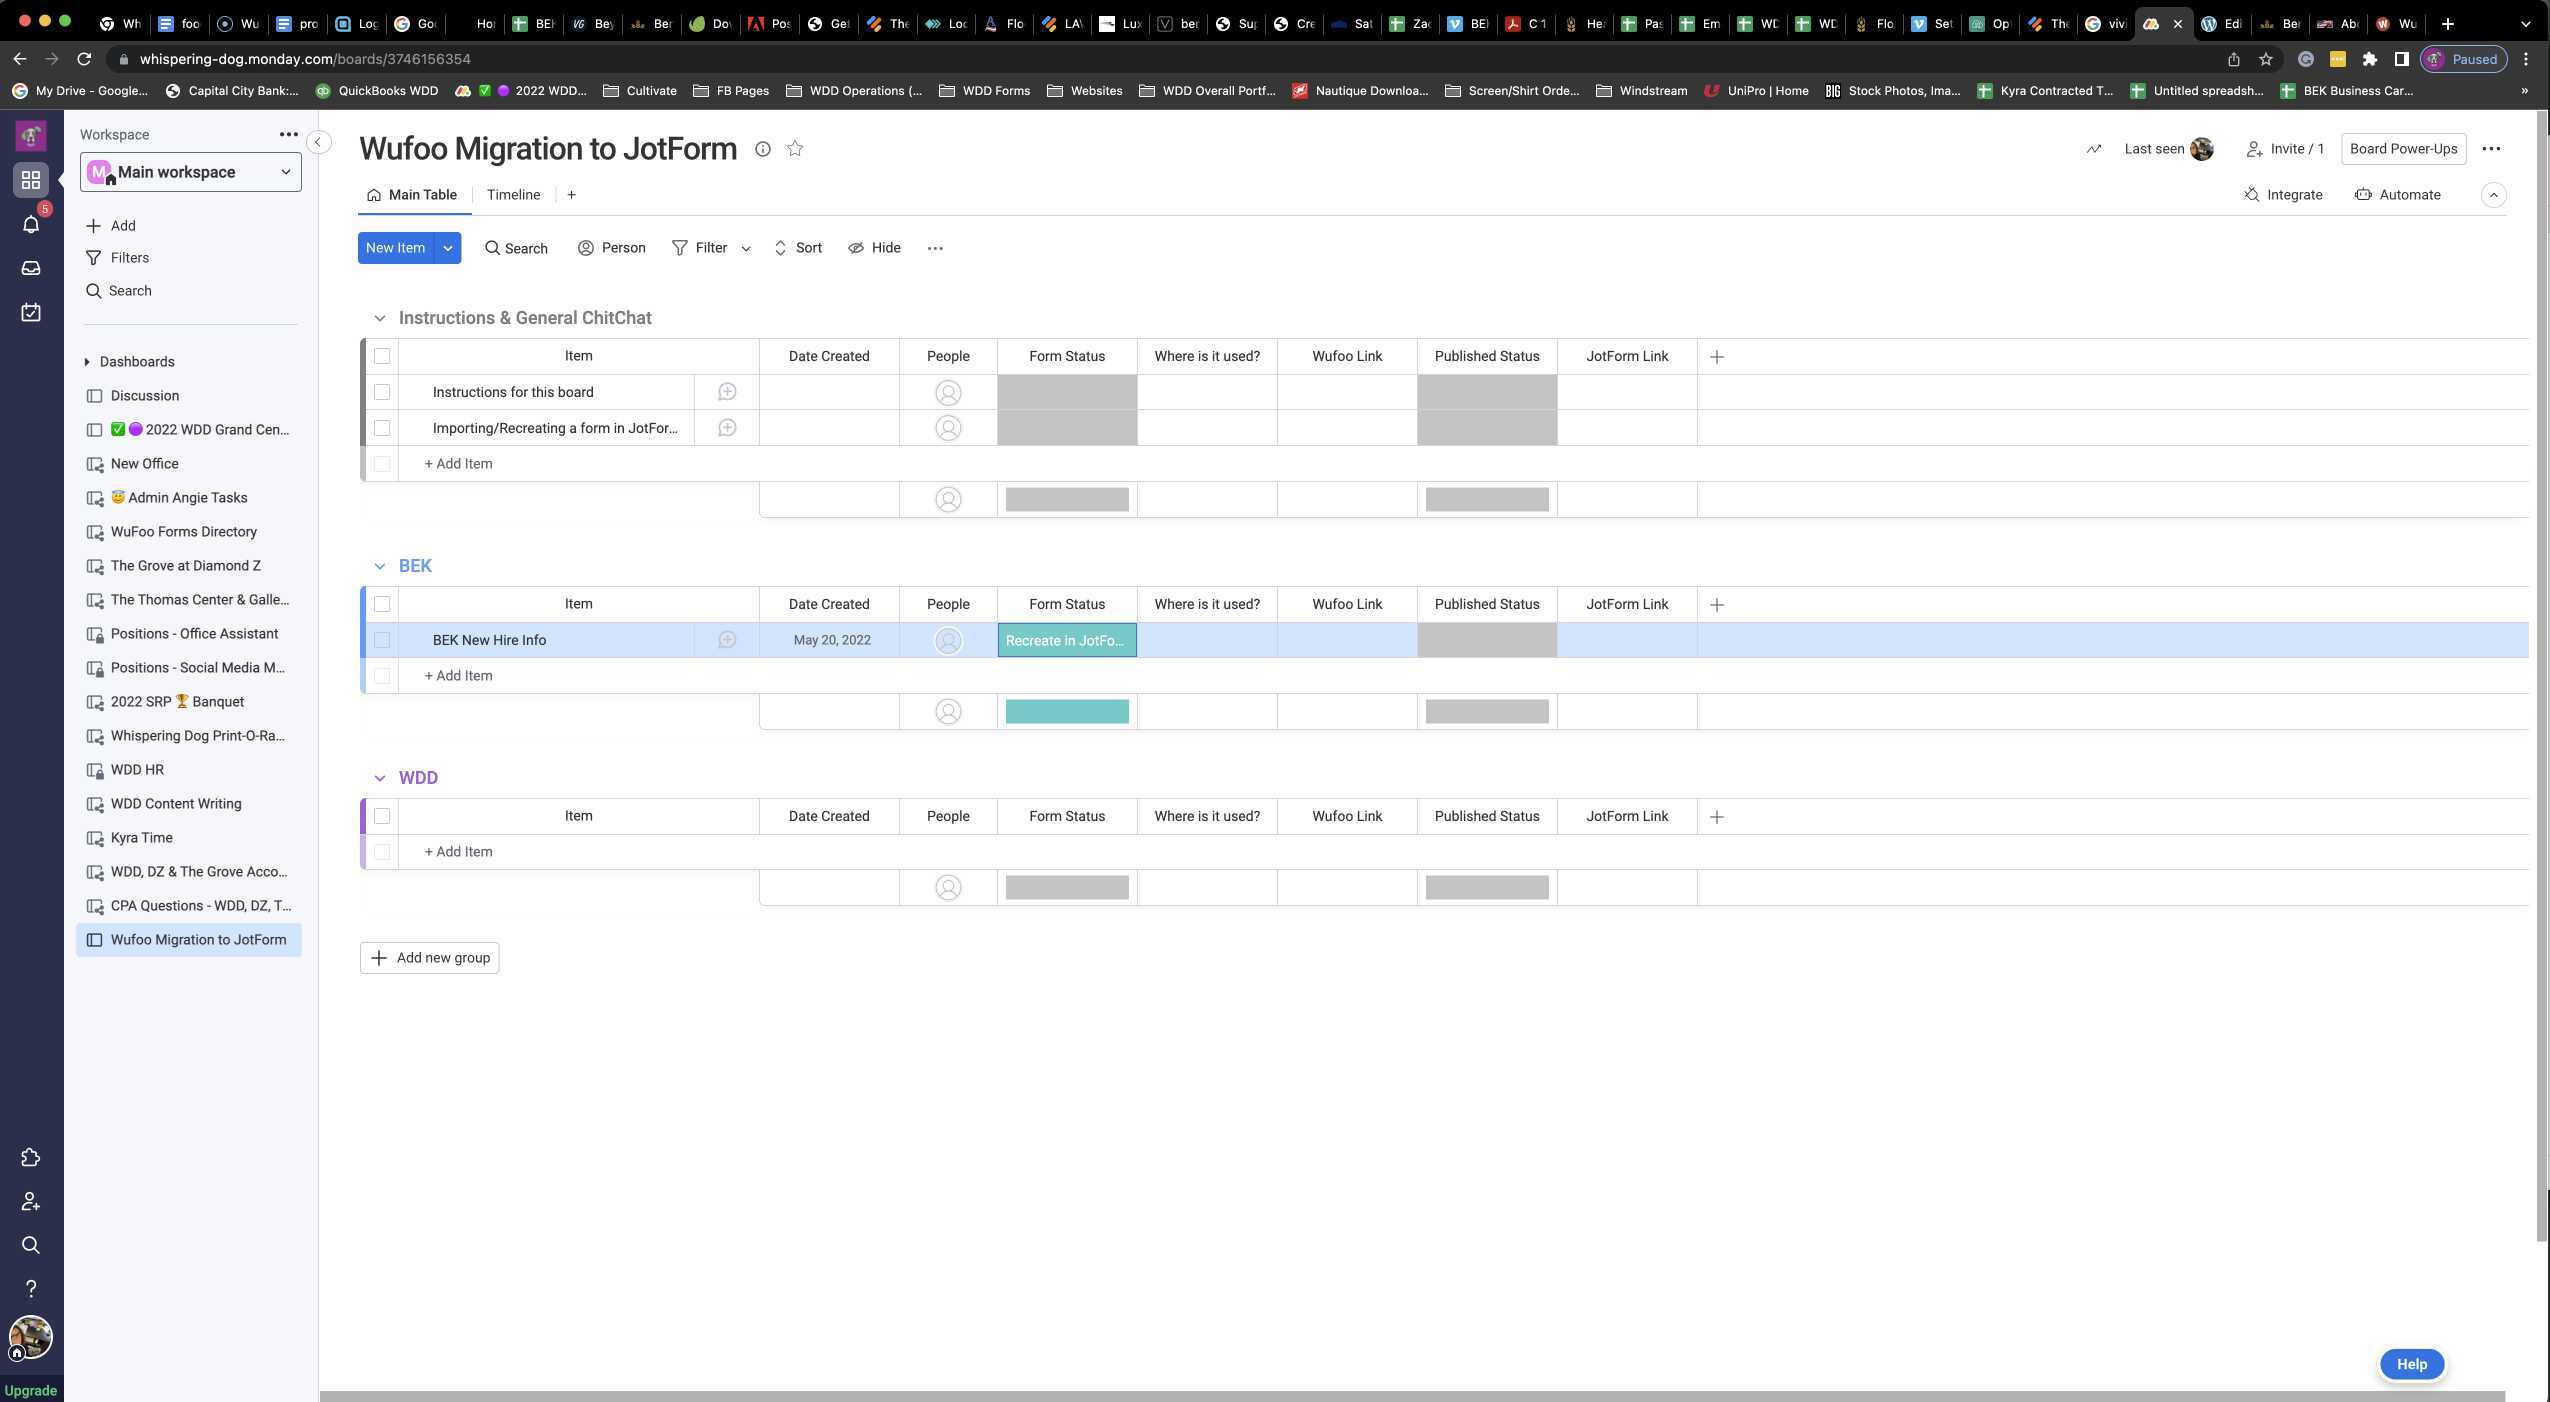This screenshot has width=2550, height=1402.
Task: Open the Inbox icon in the sidebar
Action: pyautogui.click(x=31, y=267)
